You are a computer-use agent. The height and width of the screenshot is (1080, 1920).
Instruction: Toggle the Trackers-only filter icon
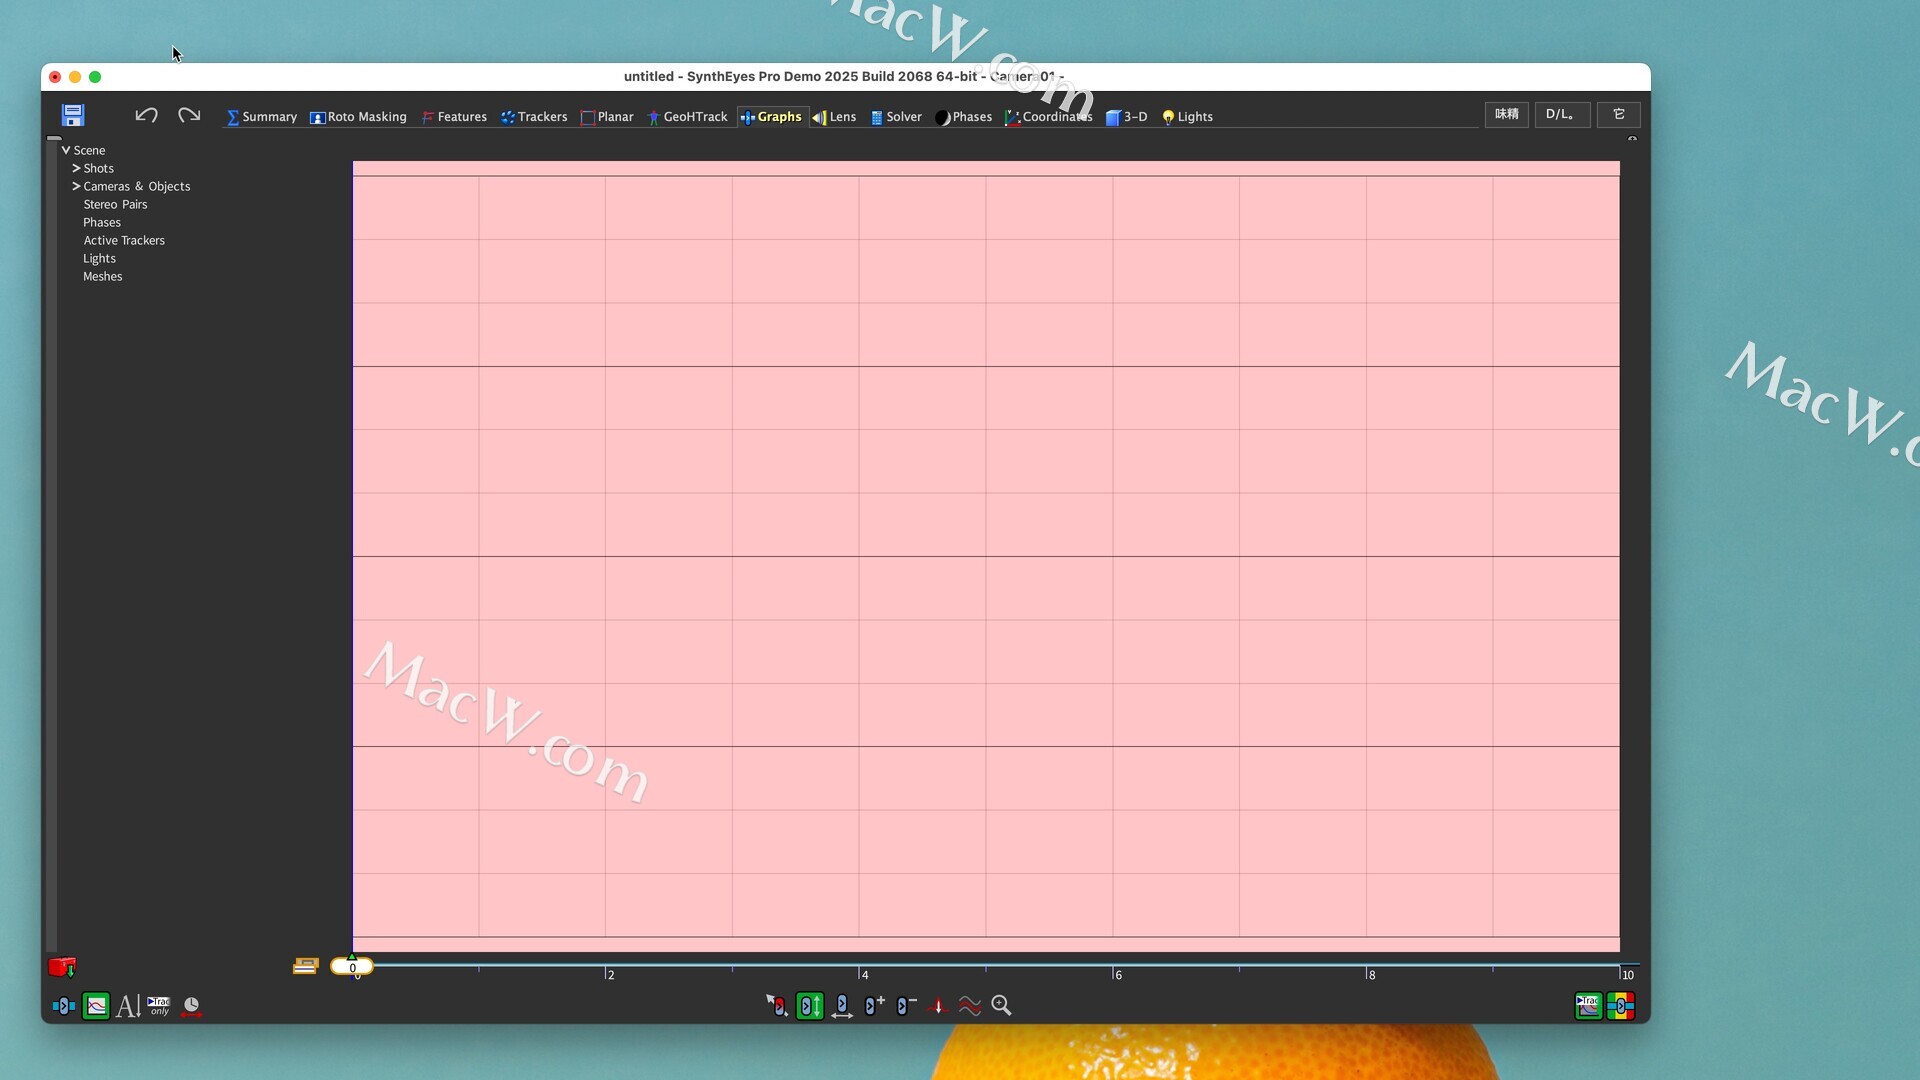pos(159,1006)
